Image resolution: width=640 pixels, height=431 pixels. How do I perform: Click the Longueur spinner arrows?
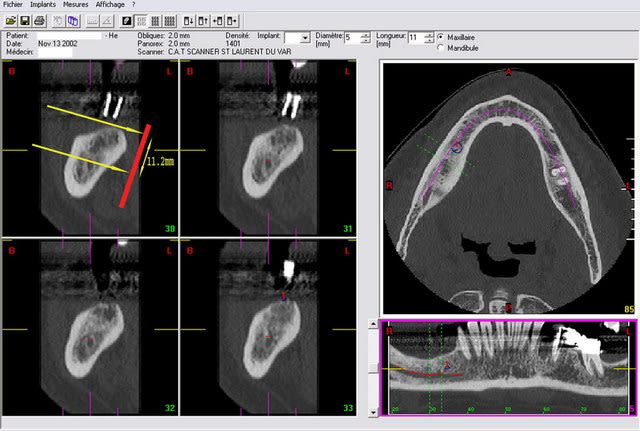click(x=428, y=38)
